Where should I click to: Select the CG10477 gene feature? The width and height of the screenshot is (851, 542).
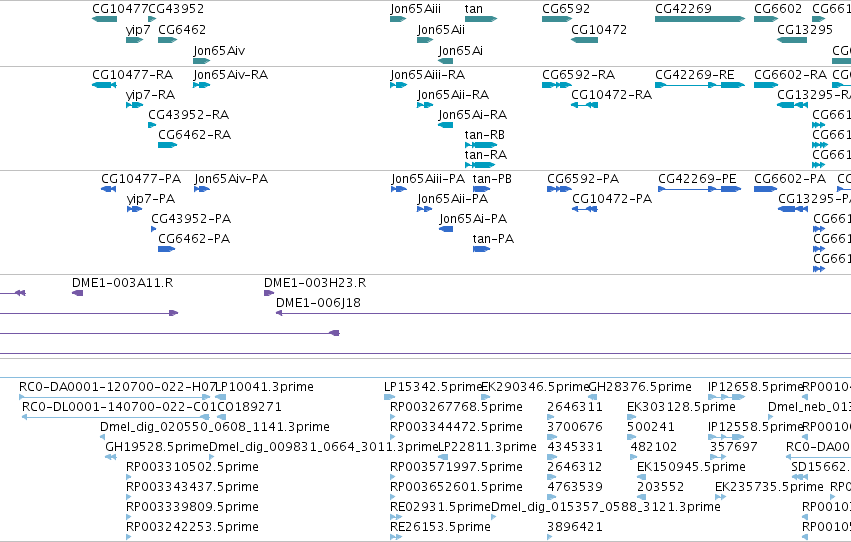point(105,19)
